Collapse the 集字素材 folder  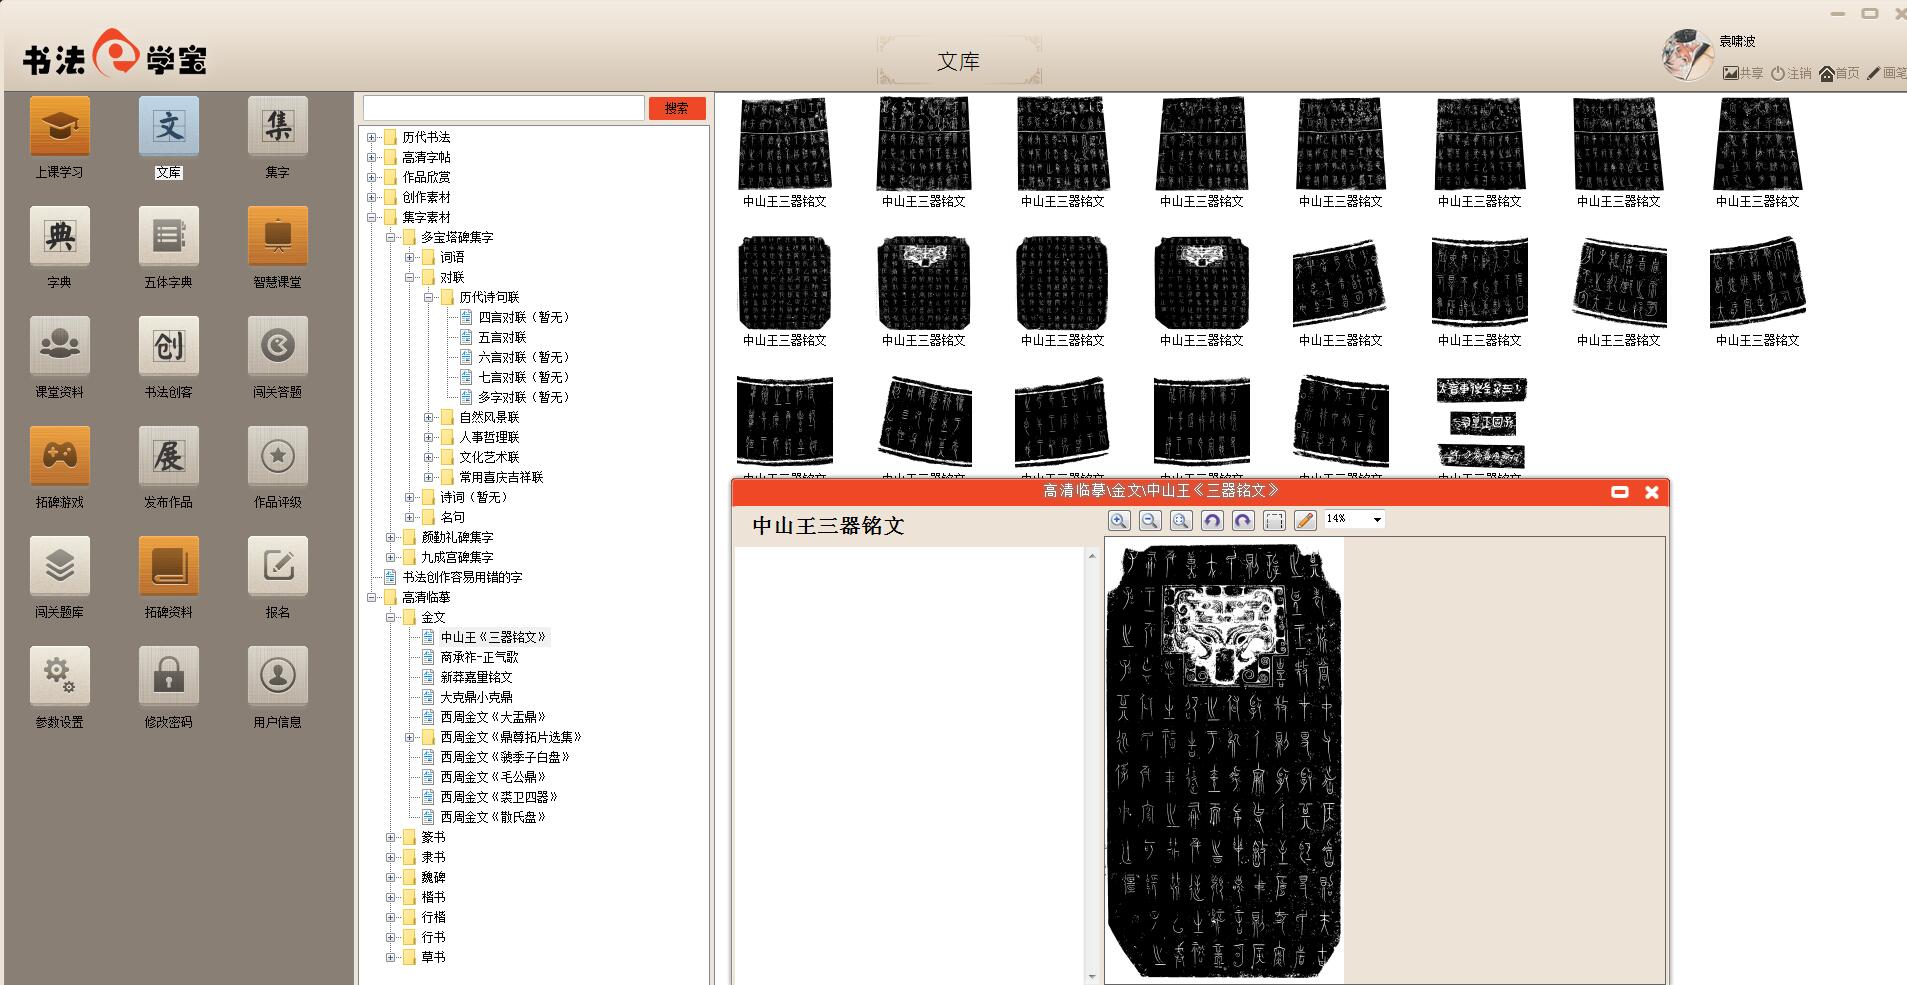click(x=372, y=217)
